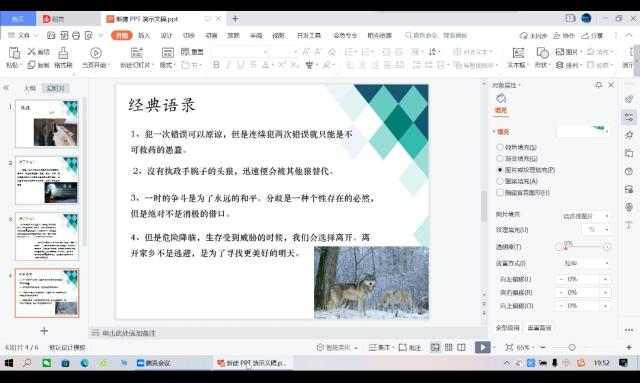Click the Windows taskbar search icon
Image resolution: width=640 pixels, height=383 pixels.
click(x=27, y=362)
